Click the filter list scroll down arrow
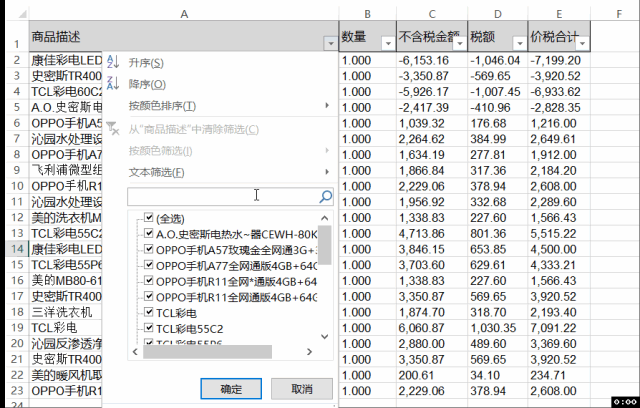 coord(324,337)
